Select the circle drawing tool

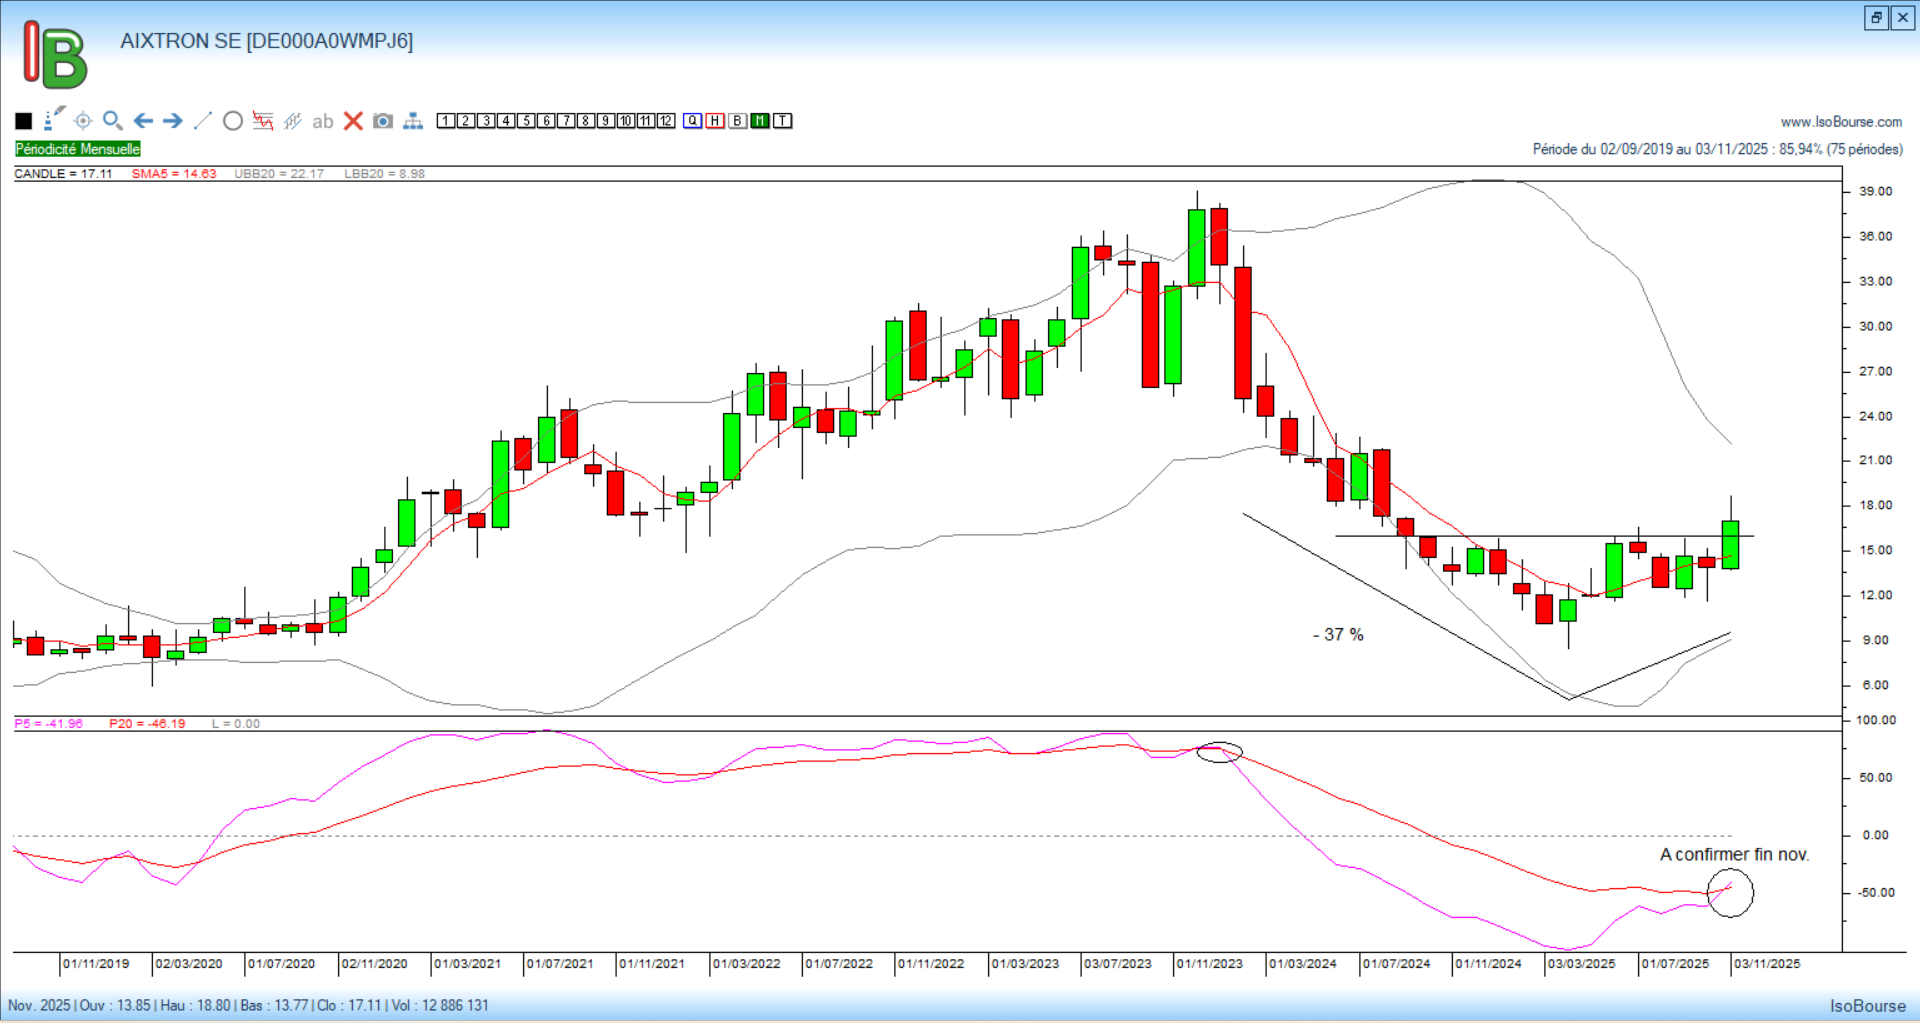[x=233, y=121]
